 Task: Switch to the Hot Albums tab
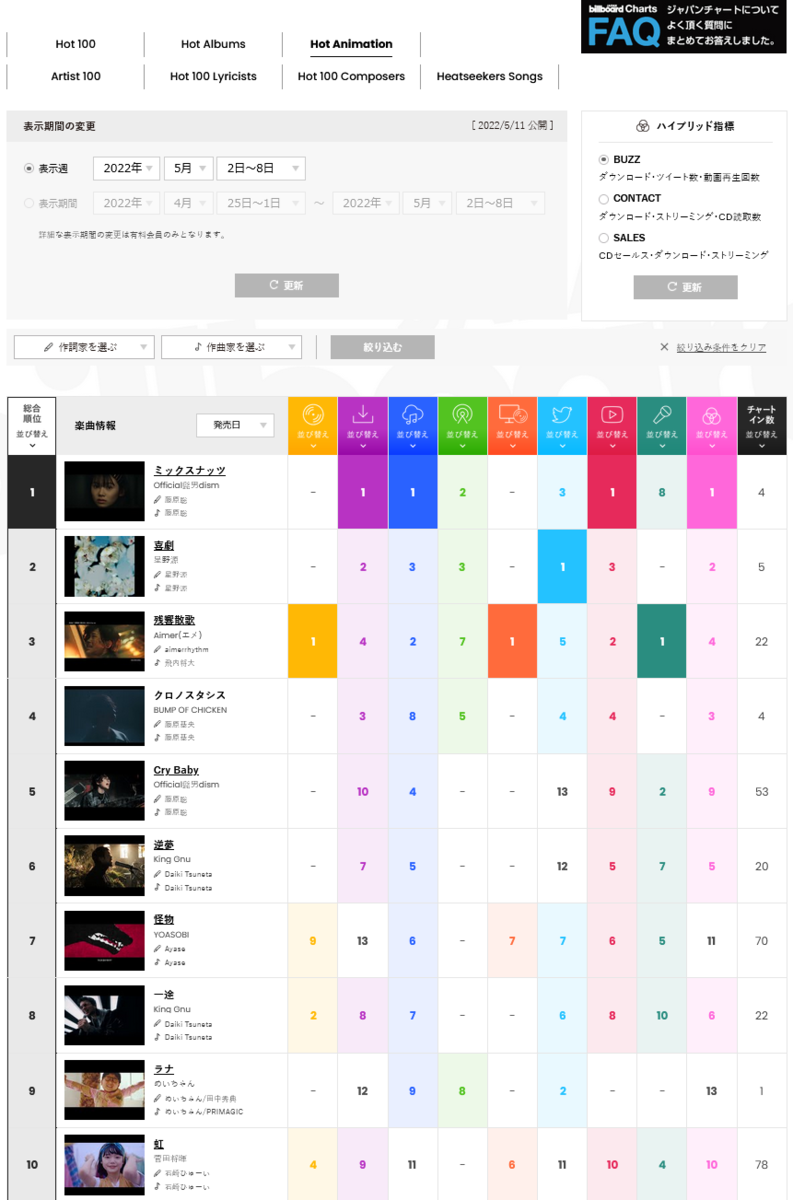[213, 44]
